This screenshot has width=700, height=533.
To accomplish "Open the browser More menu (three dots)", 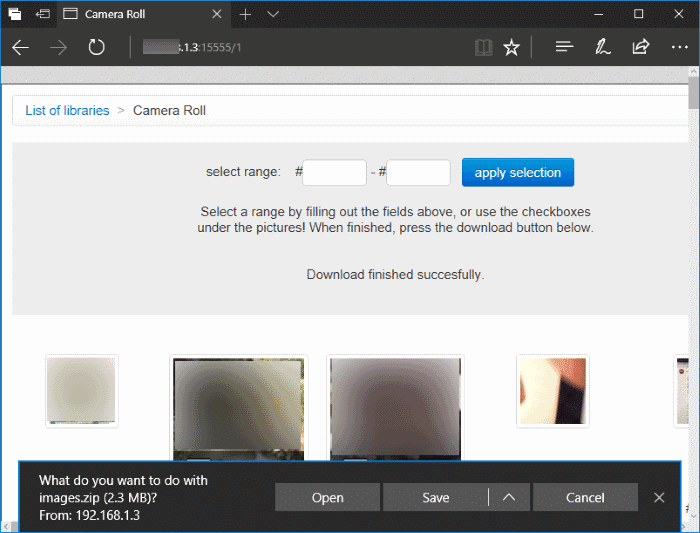I will 679,47.
